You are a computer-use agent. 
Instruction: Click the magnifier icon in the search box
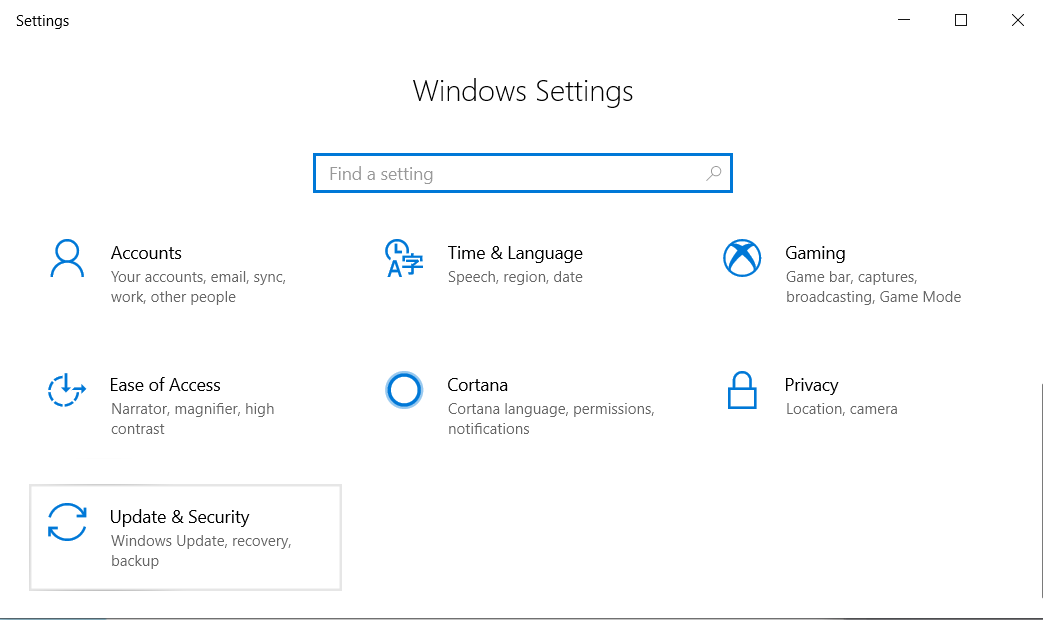713,173
